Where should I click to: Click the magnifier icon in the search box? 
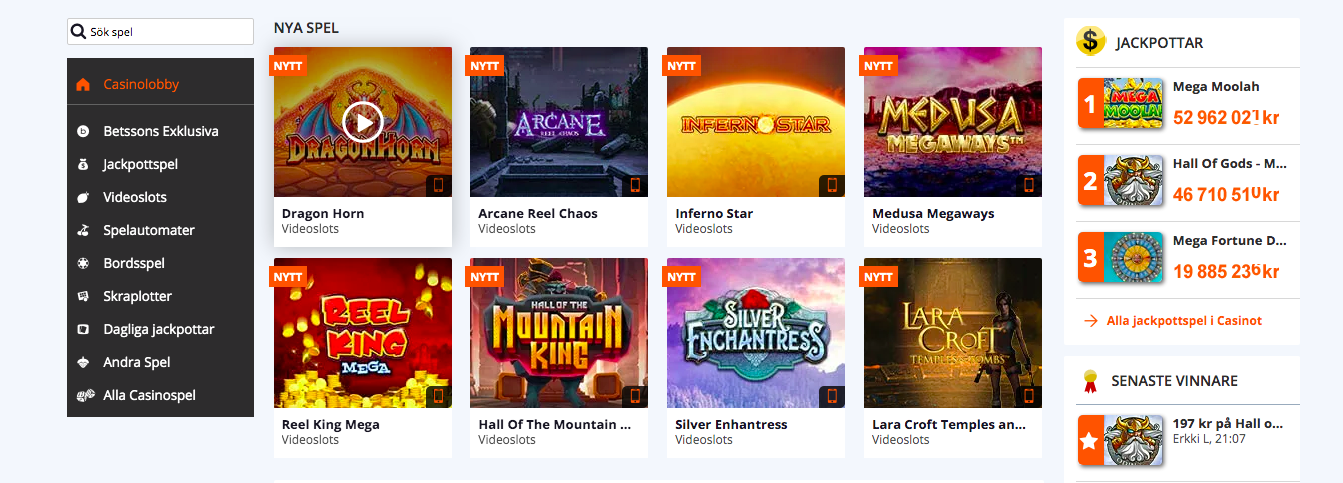coord(78,32)
